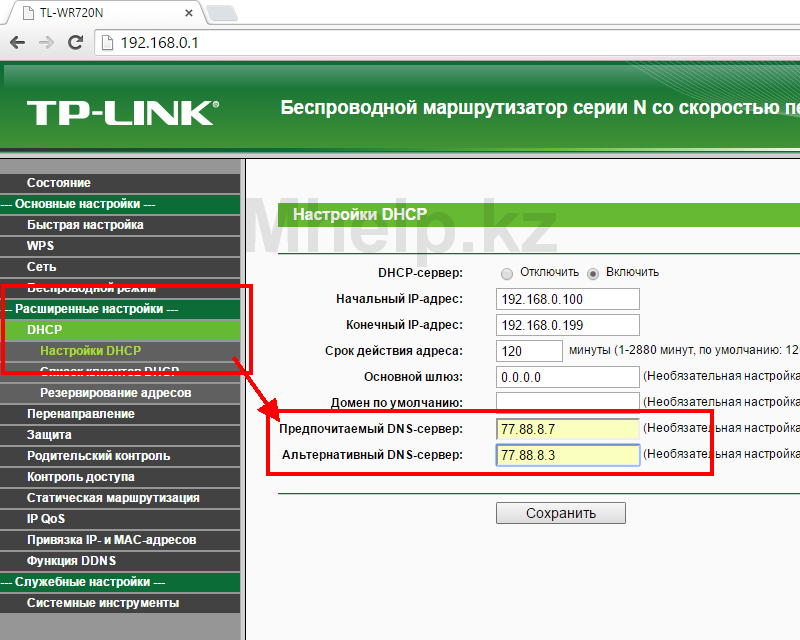Click the browser back arrow
This screenshot has height=640, width=800.
17,42
